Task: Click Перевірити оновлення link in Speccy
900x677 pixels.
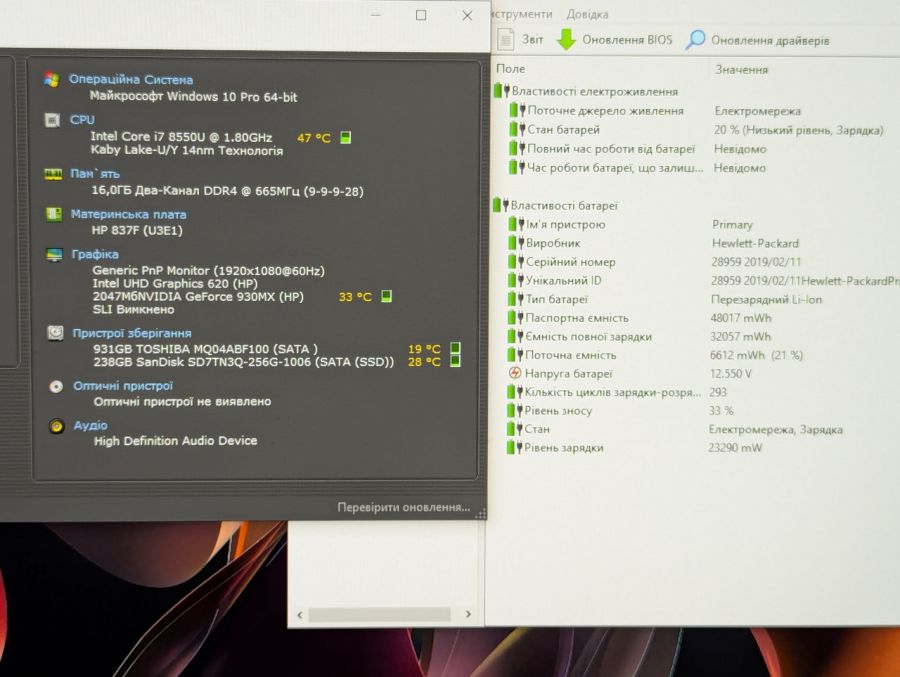Action: pyautogui.click(x=404, y=507)
